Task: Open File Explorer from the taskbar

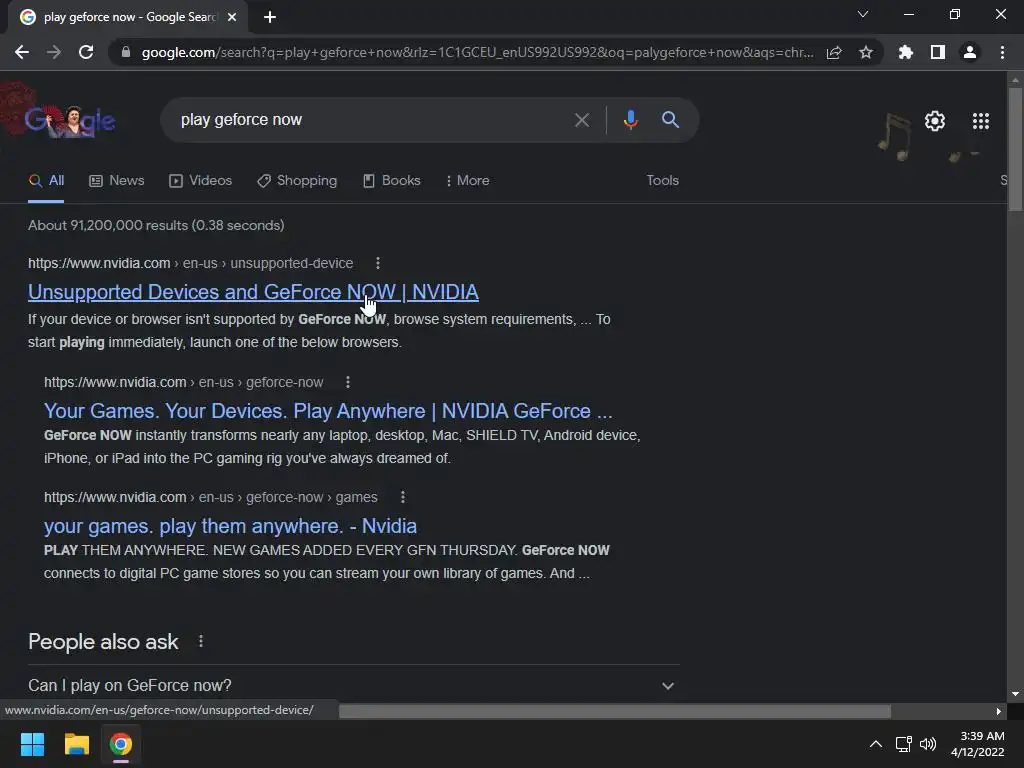Action: pos(76,744)
